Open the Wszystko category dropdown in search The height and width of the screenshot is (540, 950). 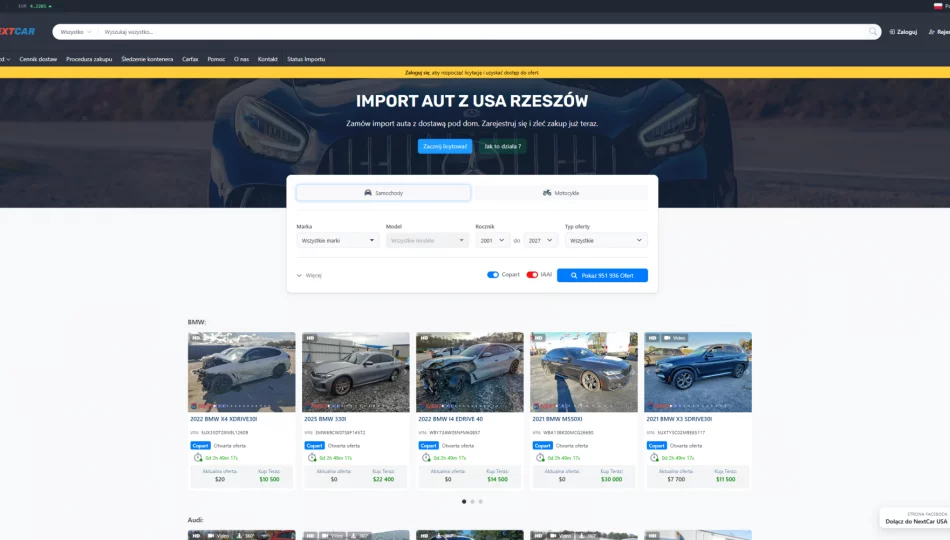coord(76,32)
